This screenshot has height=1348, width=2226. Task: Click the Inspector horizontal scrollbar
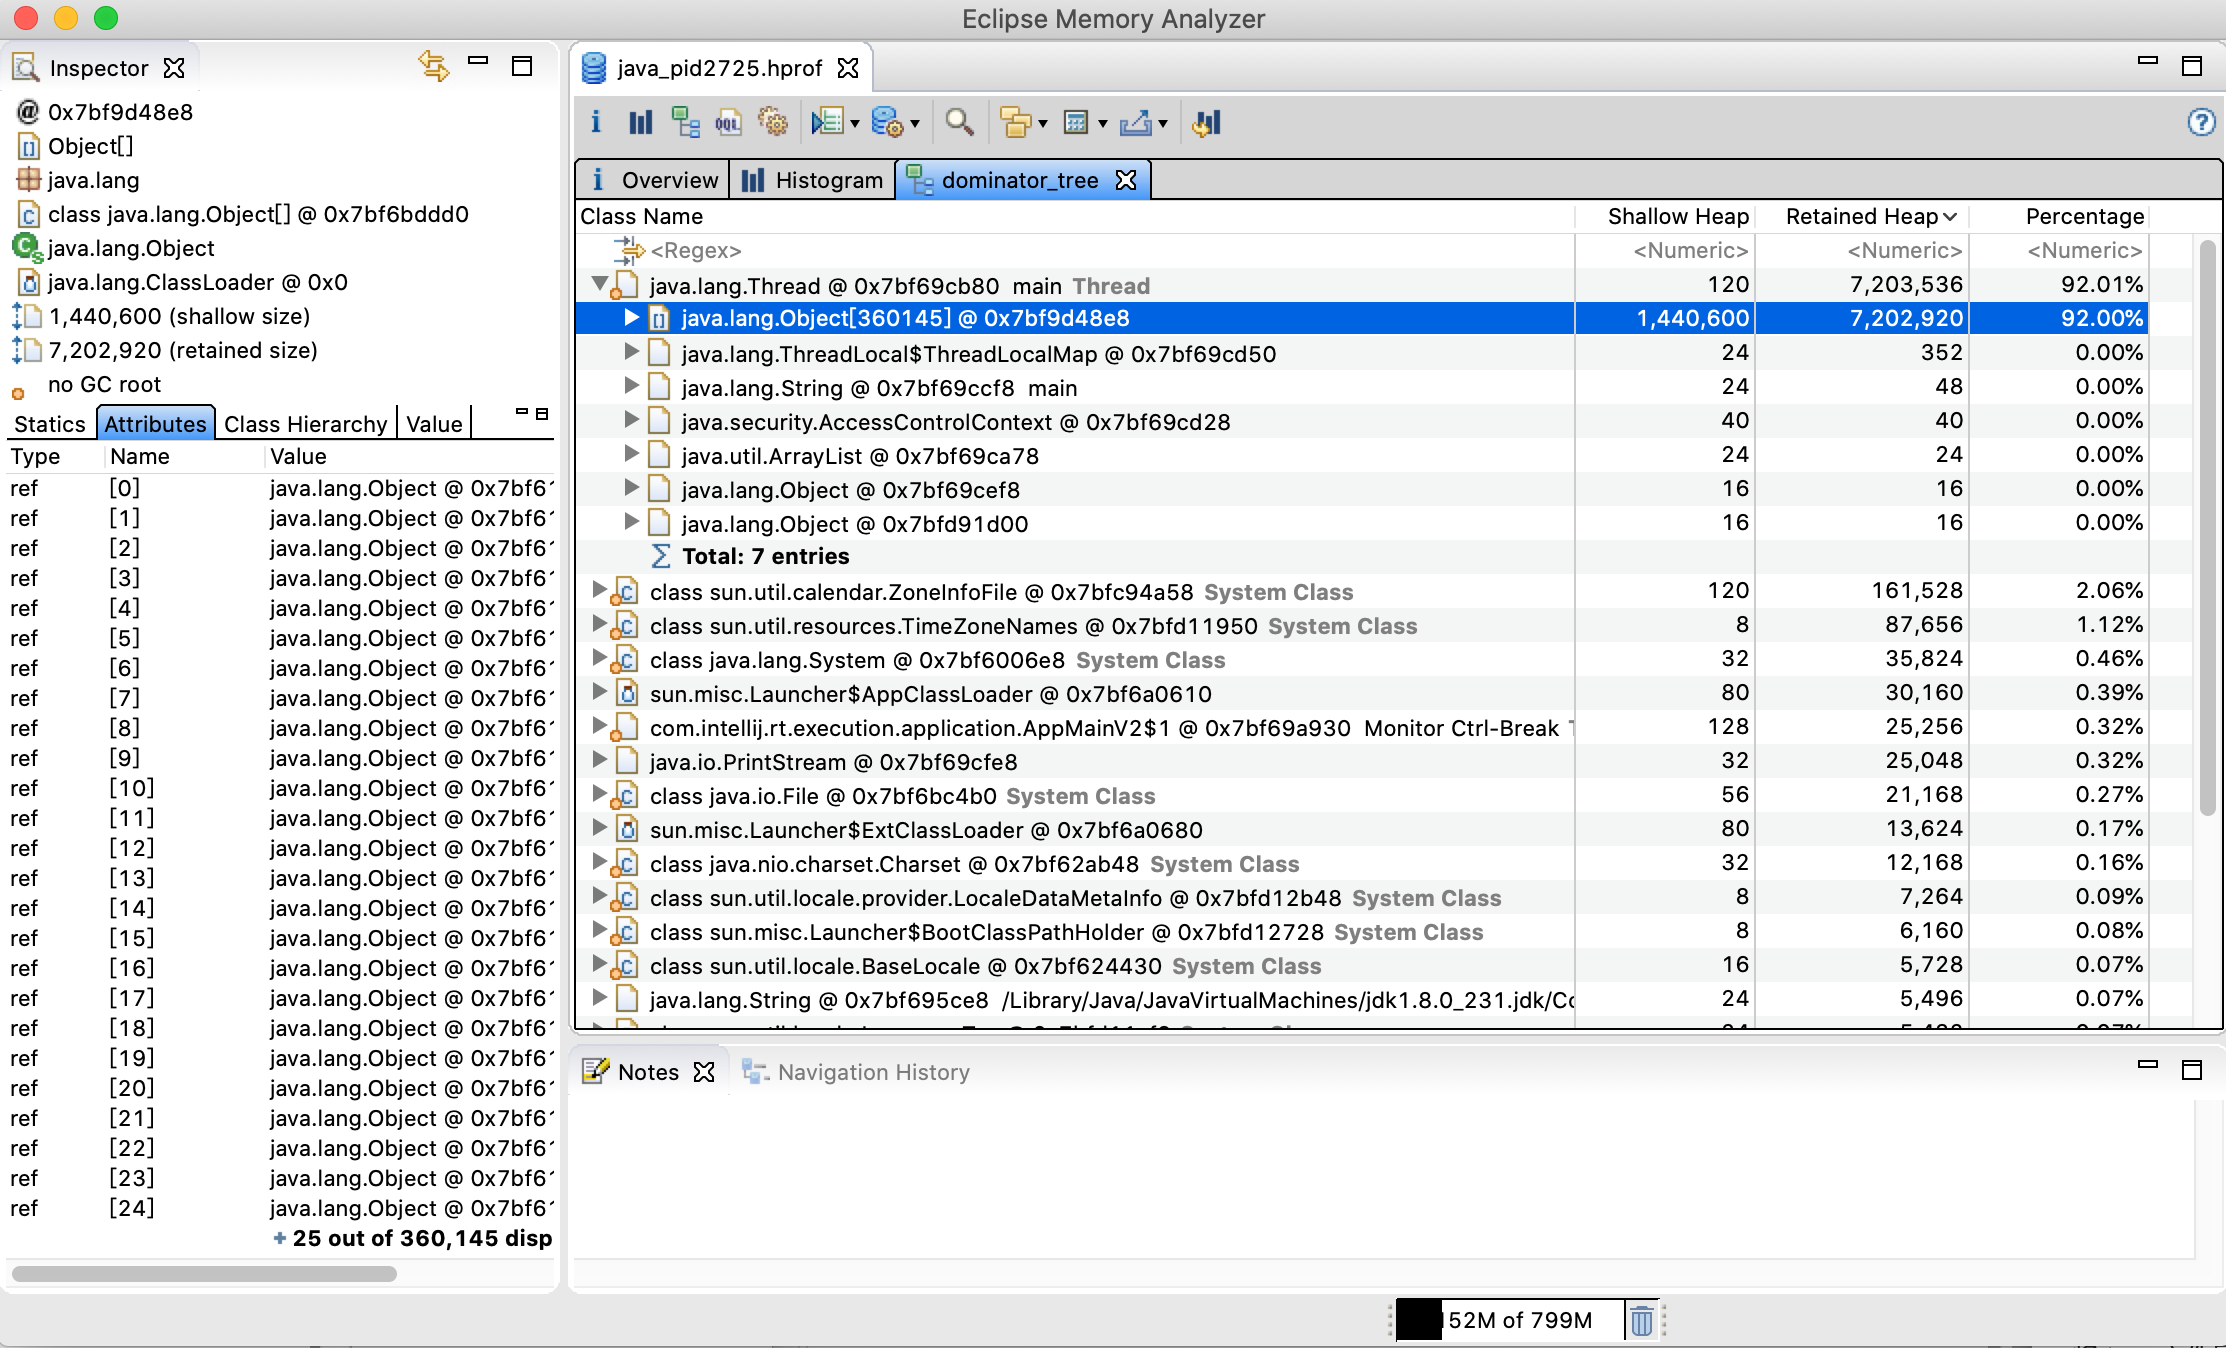204,1274
